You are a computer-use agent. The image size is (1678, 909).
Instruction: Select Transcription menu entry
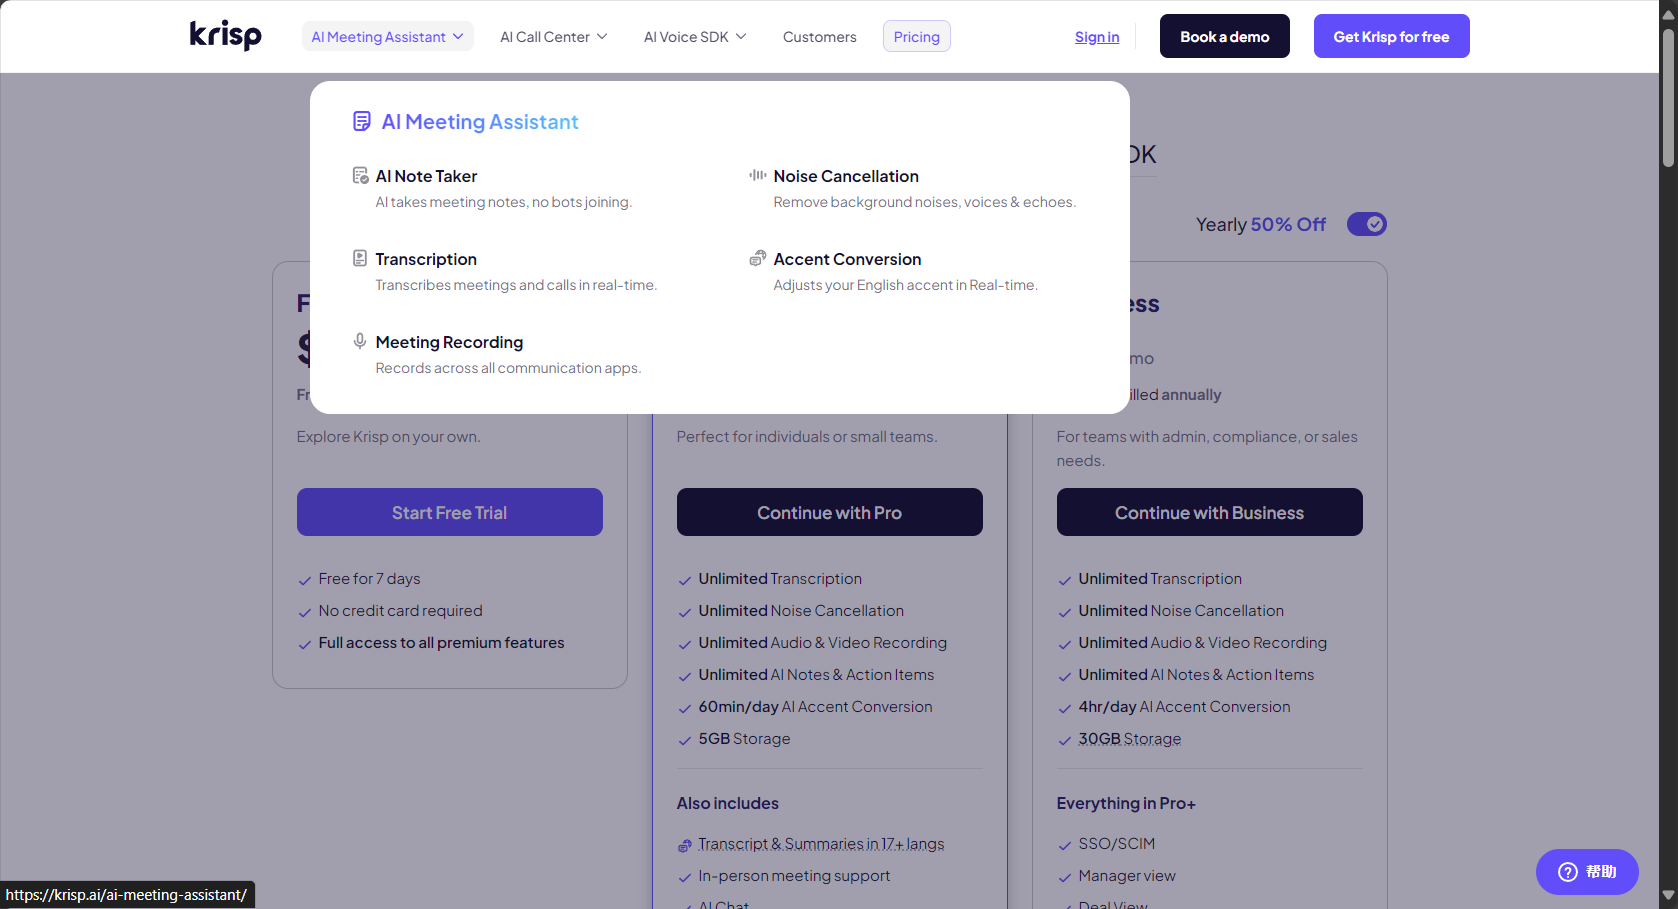tap(505, 271)
